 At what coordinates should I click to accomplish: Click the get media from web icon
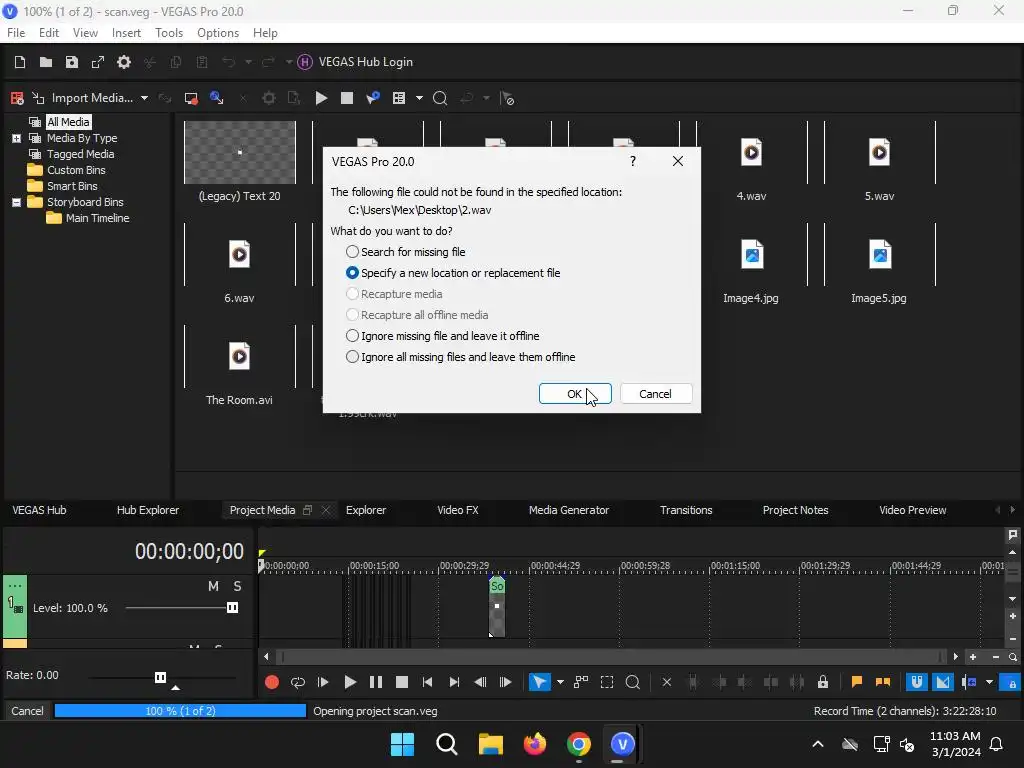(217, 98)
